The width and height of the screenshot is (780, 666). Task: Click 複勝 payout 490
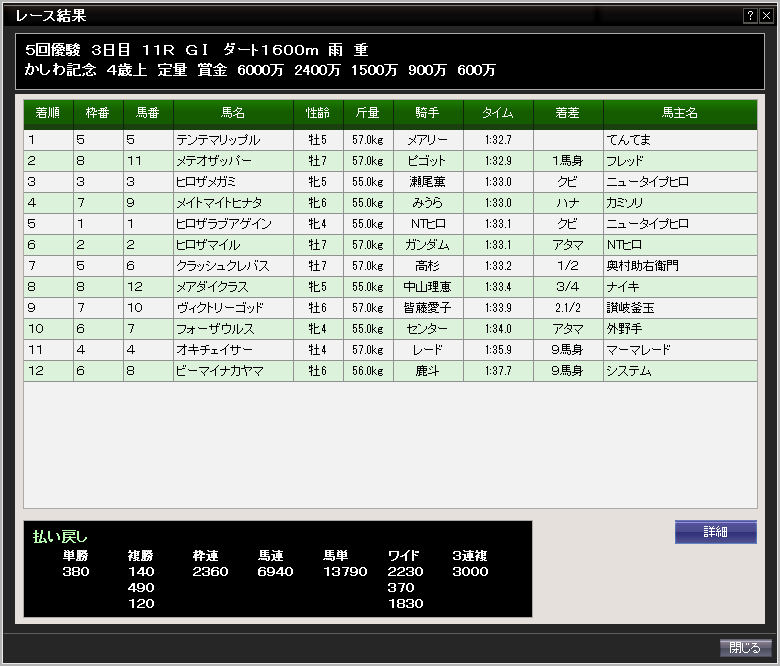(x=141, y=588)
